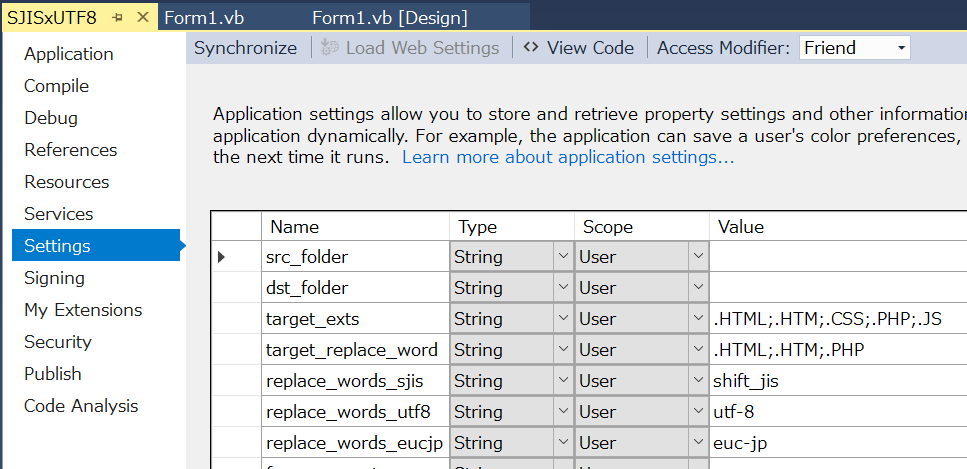Open the Signing properties page
Screen dimensions: 967x469
[x=54, y=278]
